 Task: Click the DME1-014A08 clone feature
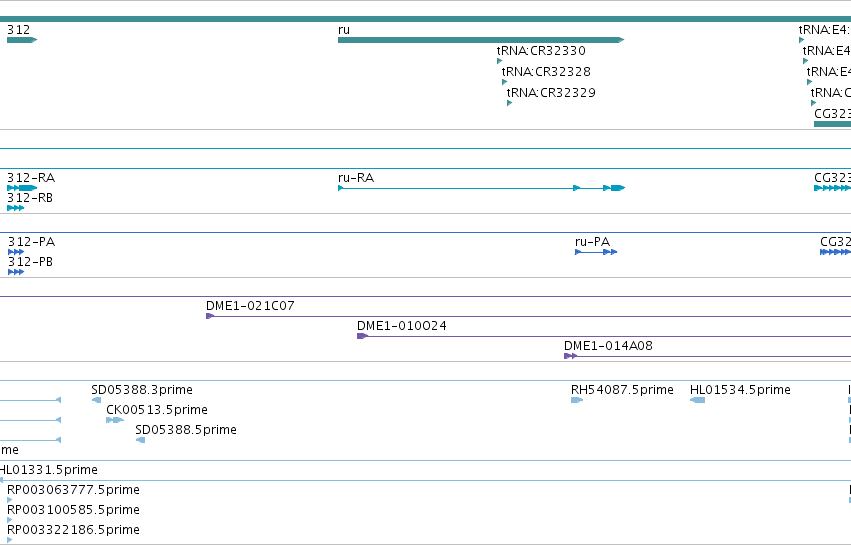(x=708, y=356)
